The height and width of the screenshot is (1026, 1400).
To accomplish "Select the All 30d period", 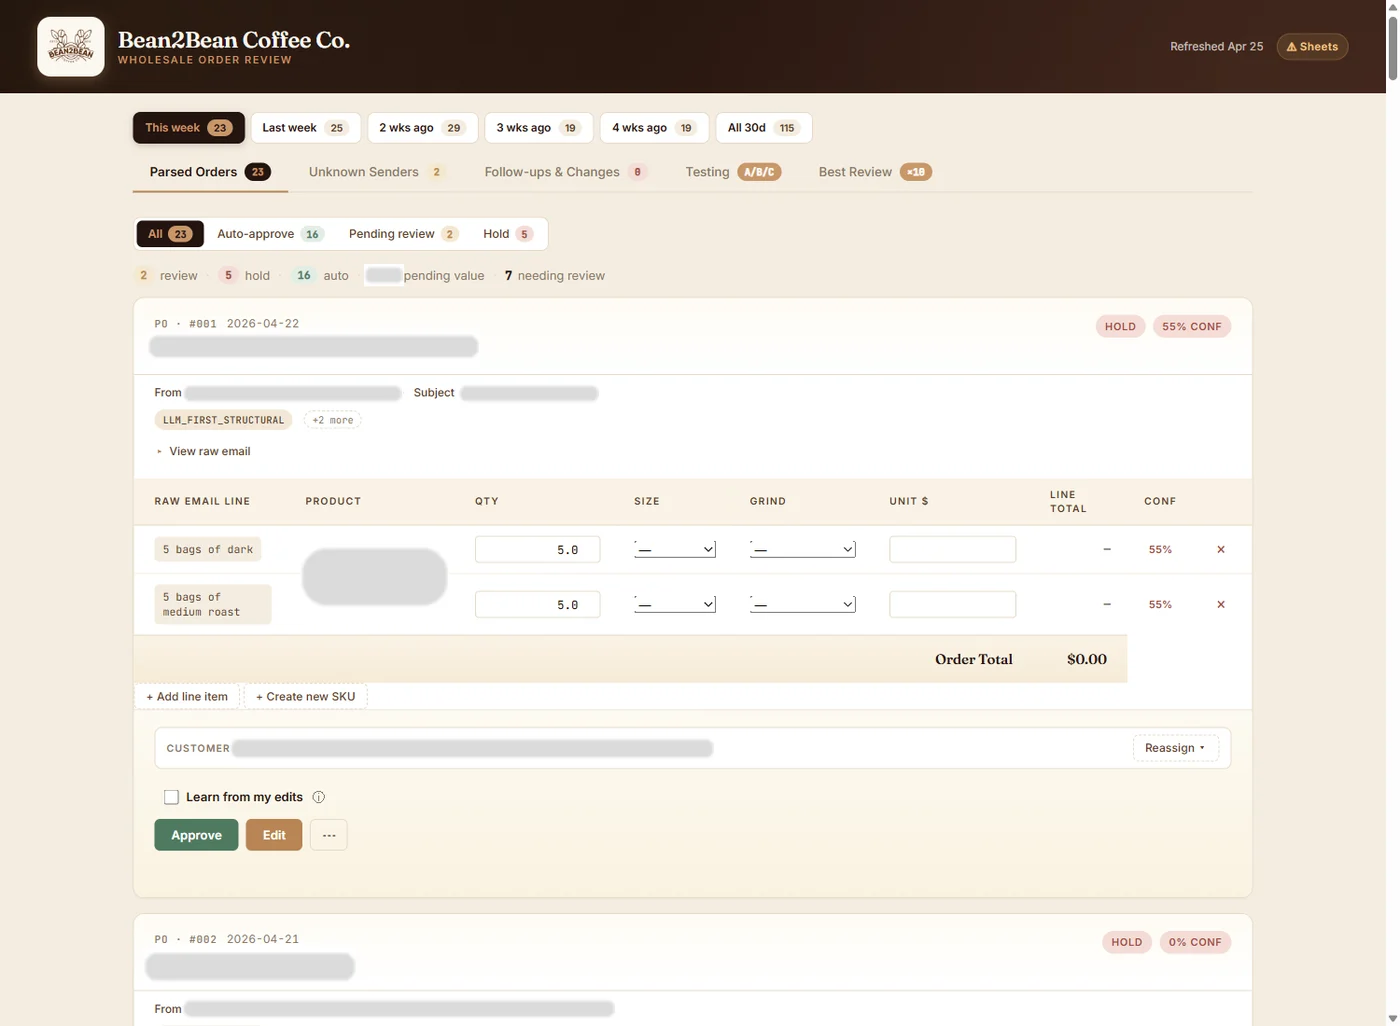I will tap(763, 128).
